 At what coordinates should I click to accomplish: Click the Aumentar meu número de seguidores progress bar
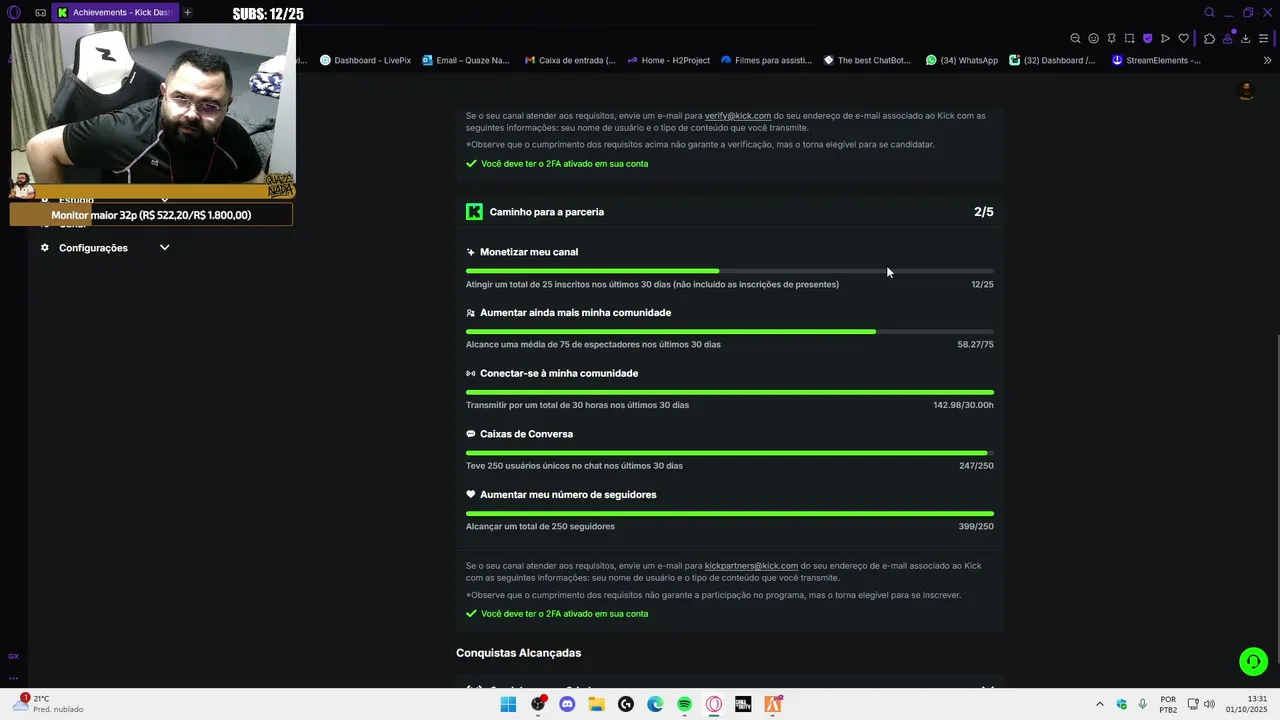click(x=730, y=514)
